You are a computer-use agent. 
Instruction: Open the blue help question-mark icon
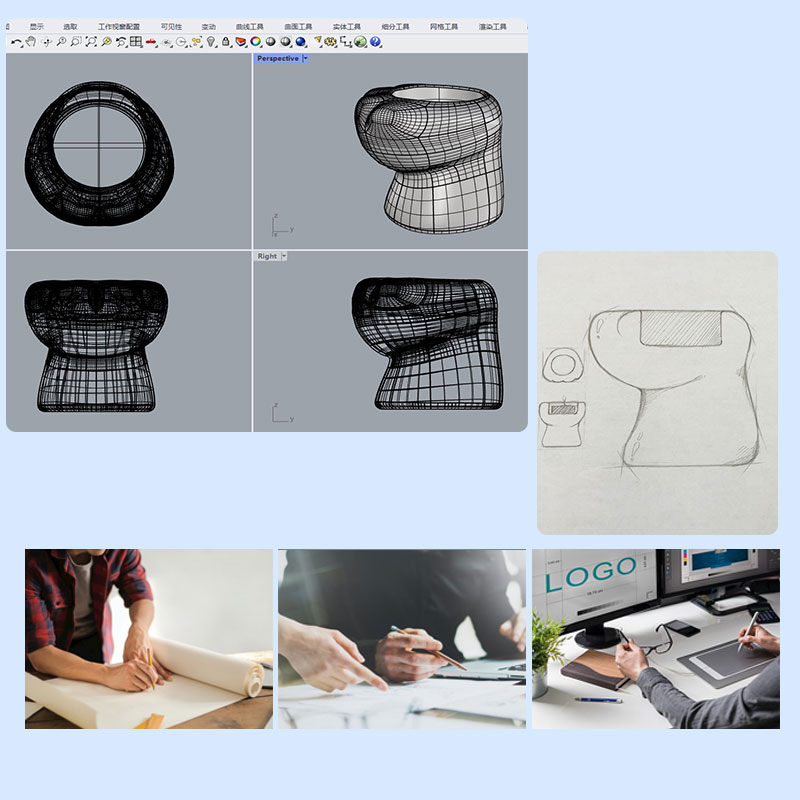tap(376, 42)
